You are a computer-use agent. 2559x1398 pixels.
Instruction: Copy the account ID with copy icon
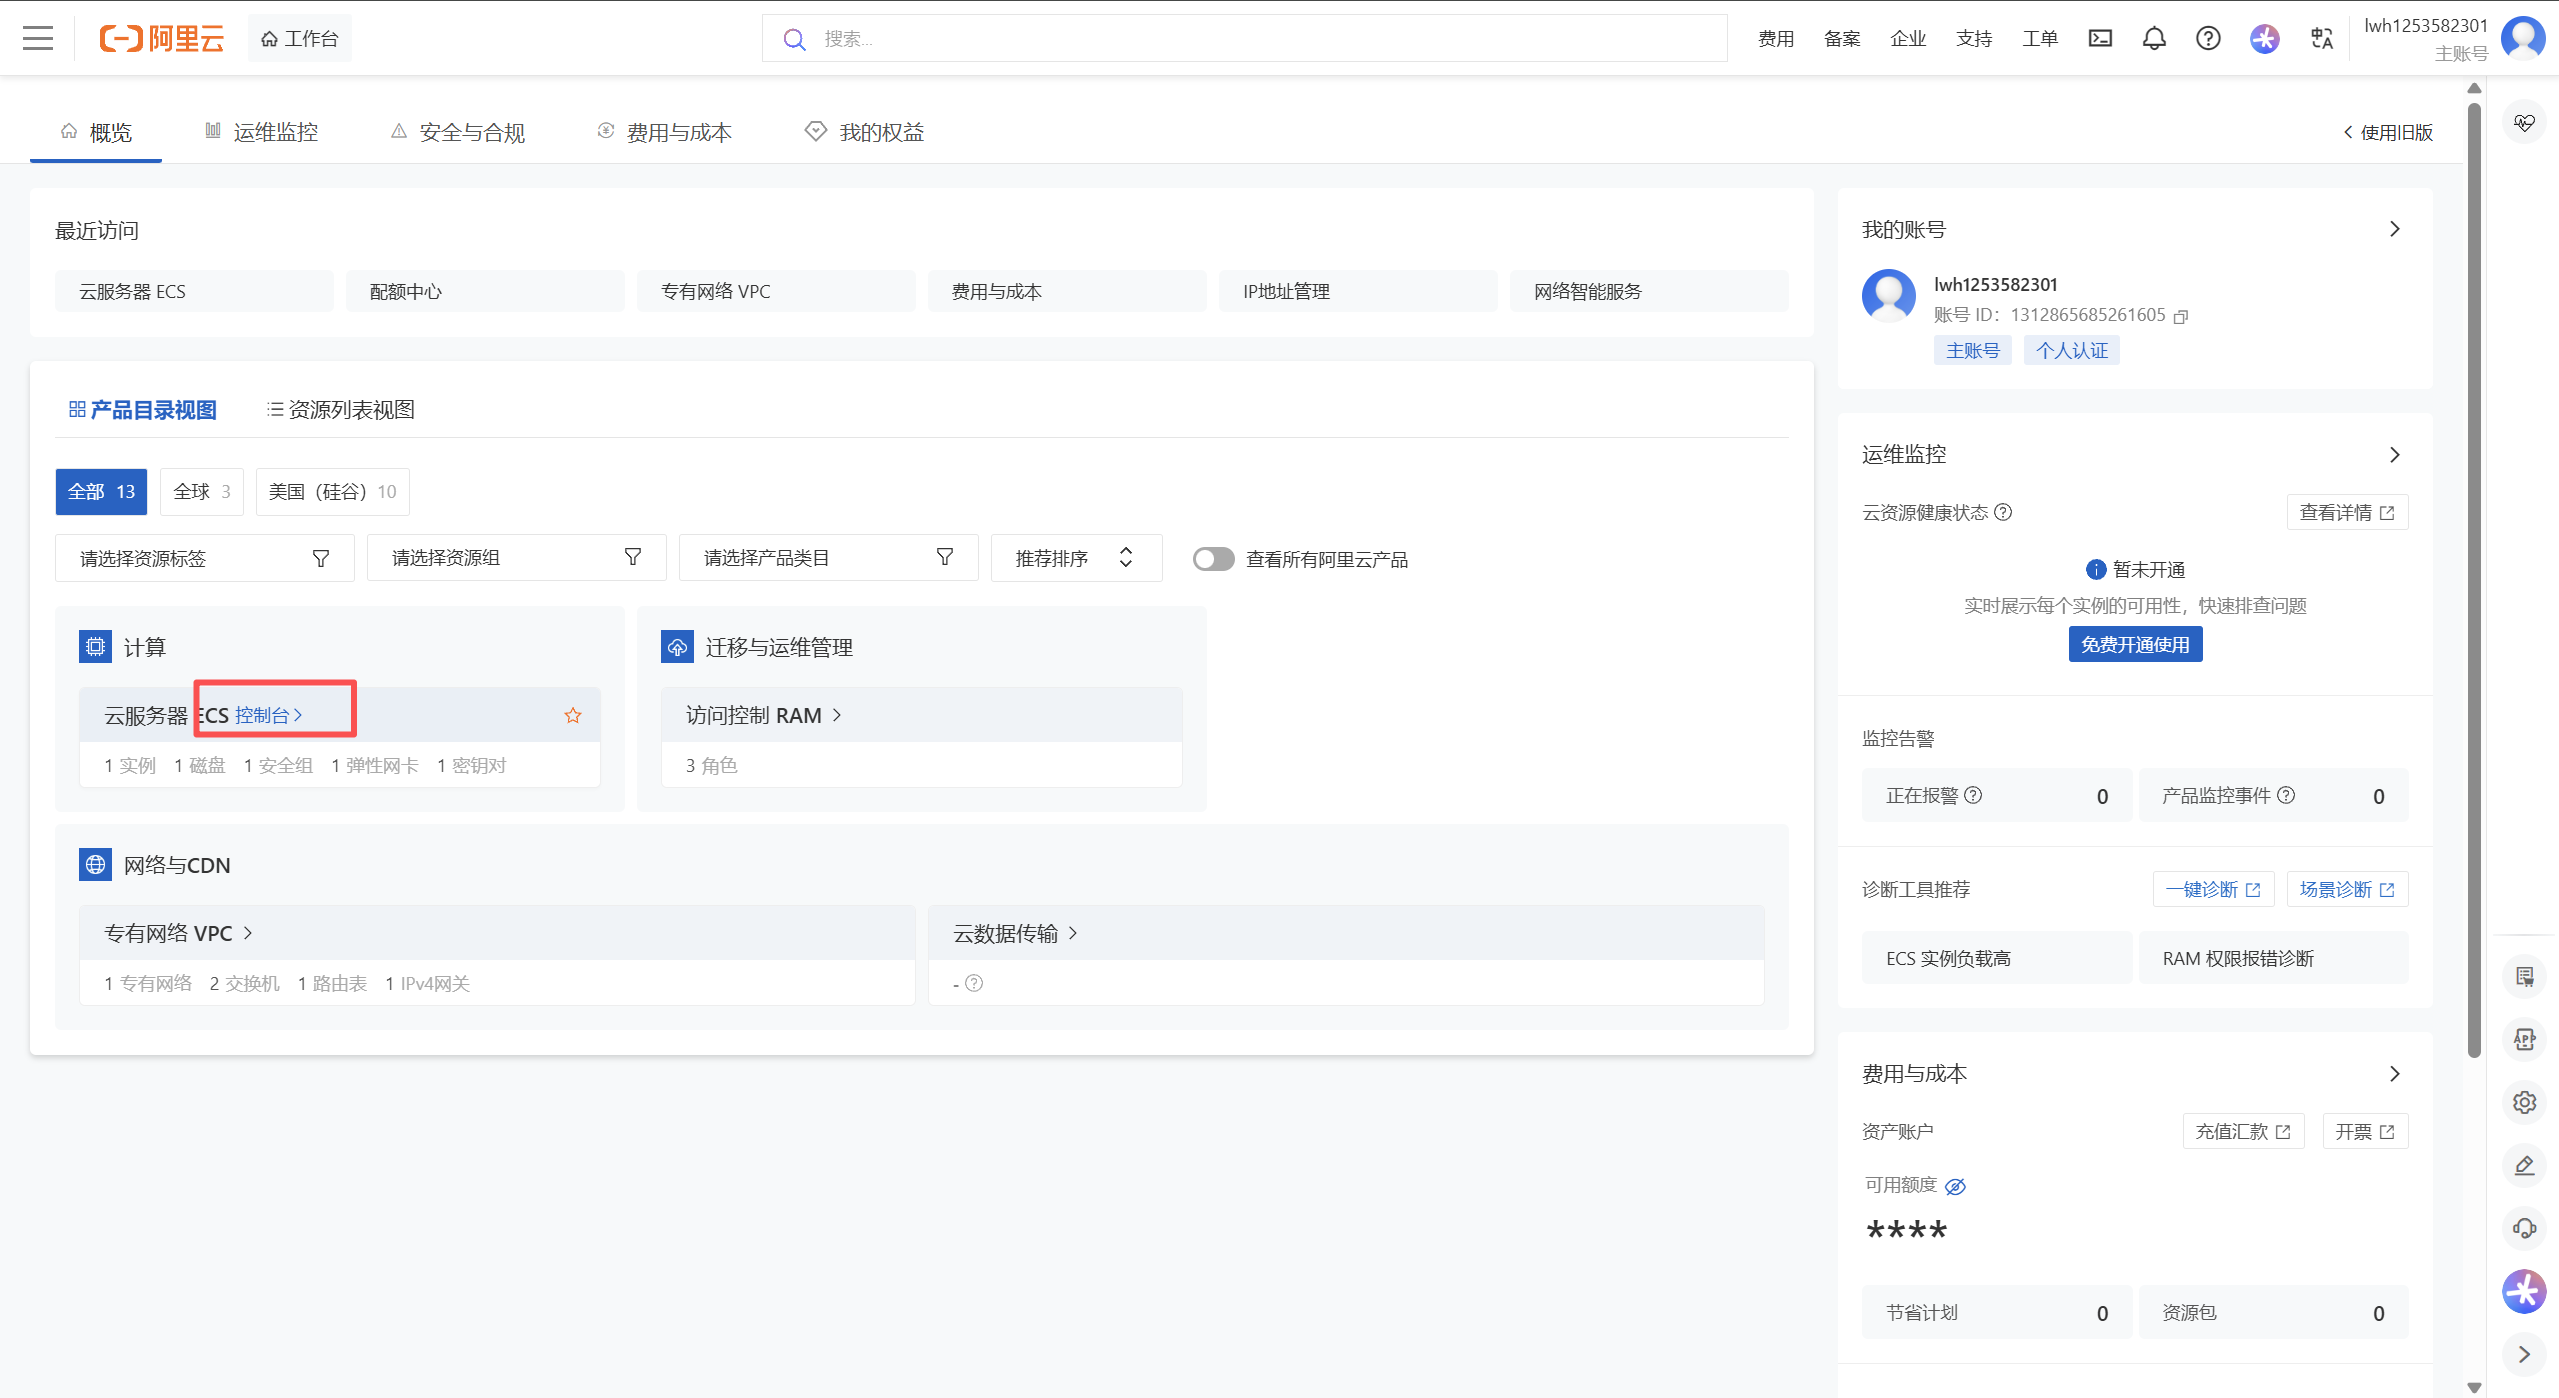[2182, 316]
